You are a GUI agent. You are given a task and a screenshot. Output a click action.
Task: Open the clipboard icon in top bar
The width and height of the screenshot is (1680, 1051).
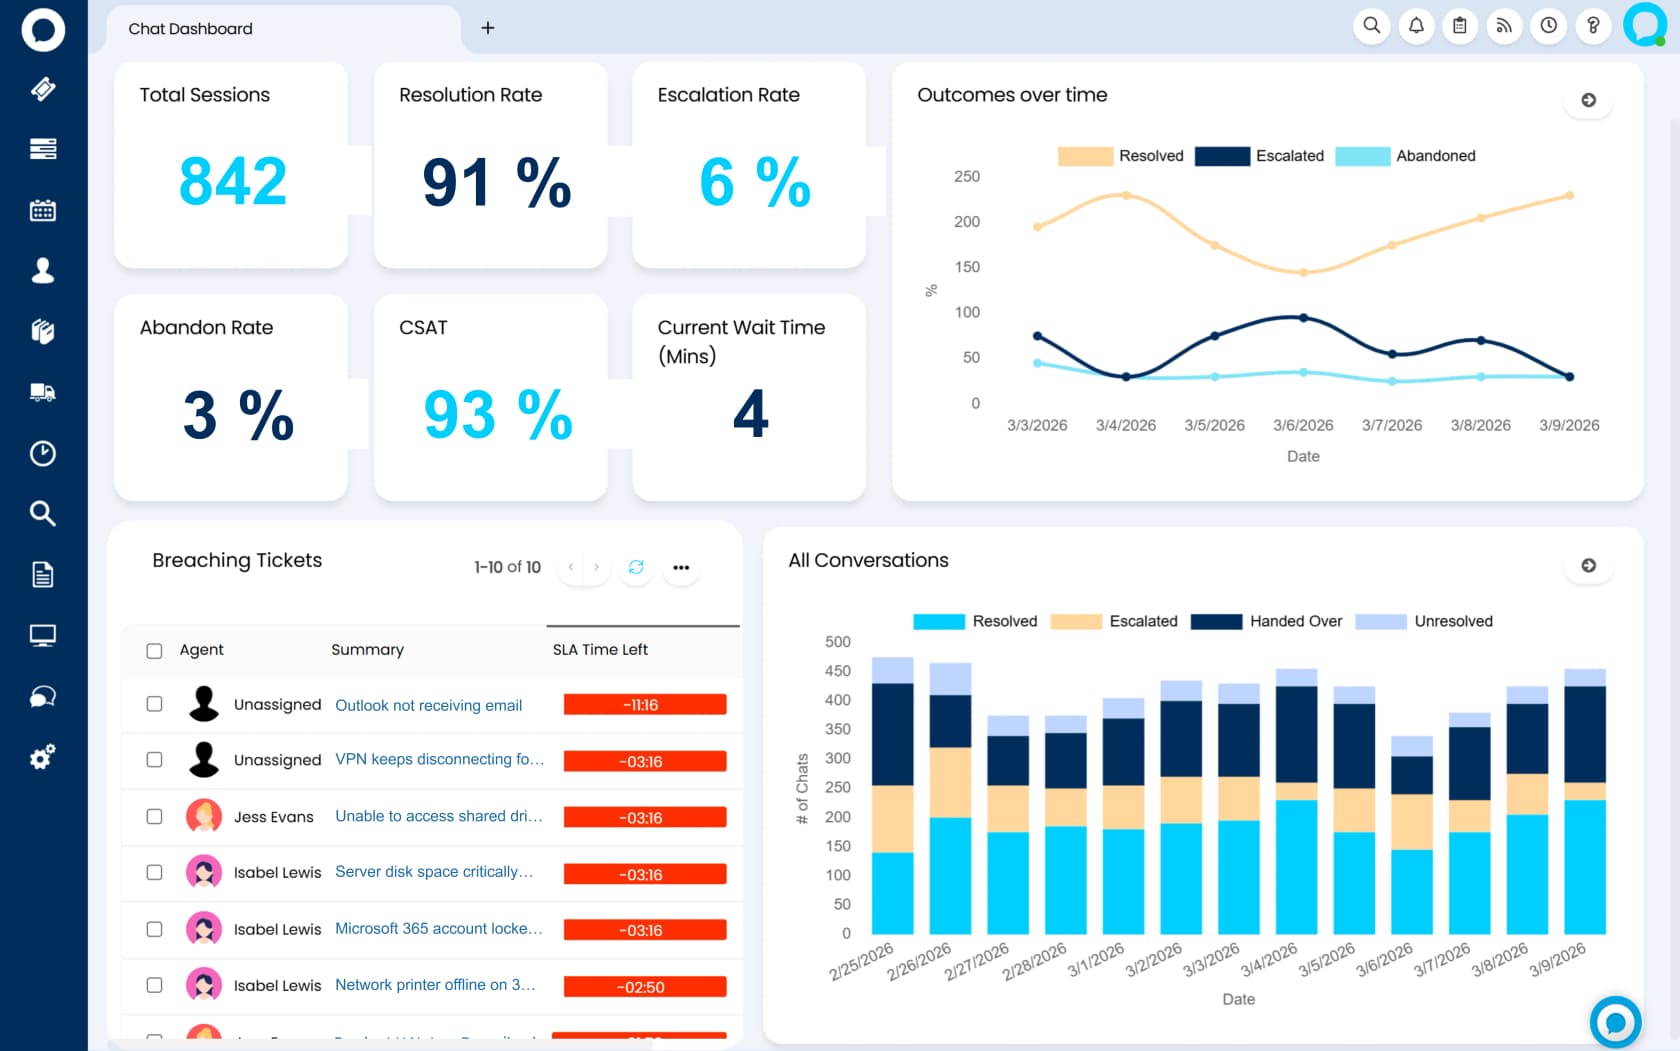[x=1460, y=26]
